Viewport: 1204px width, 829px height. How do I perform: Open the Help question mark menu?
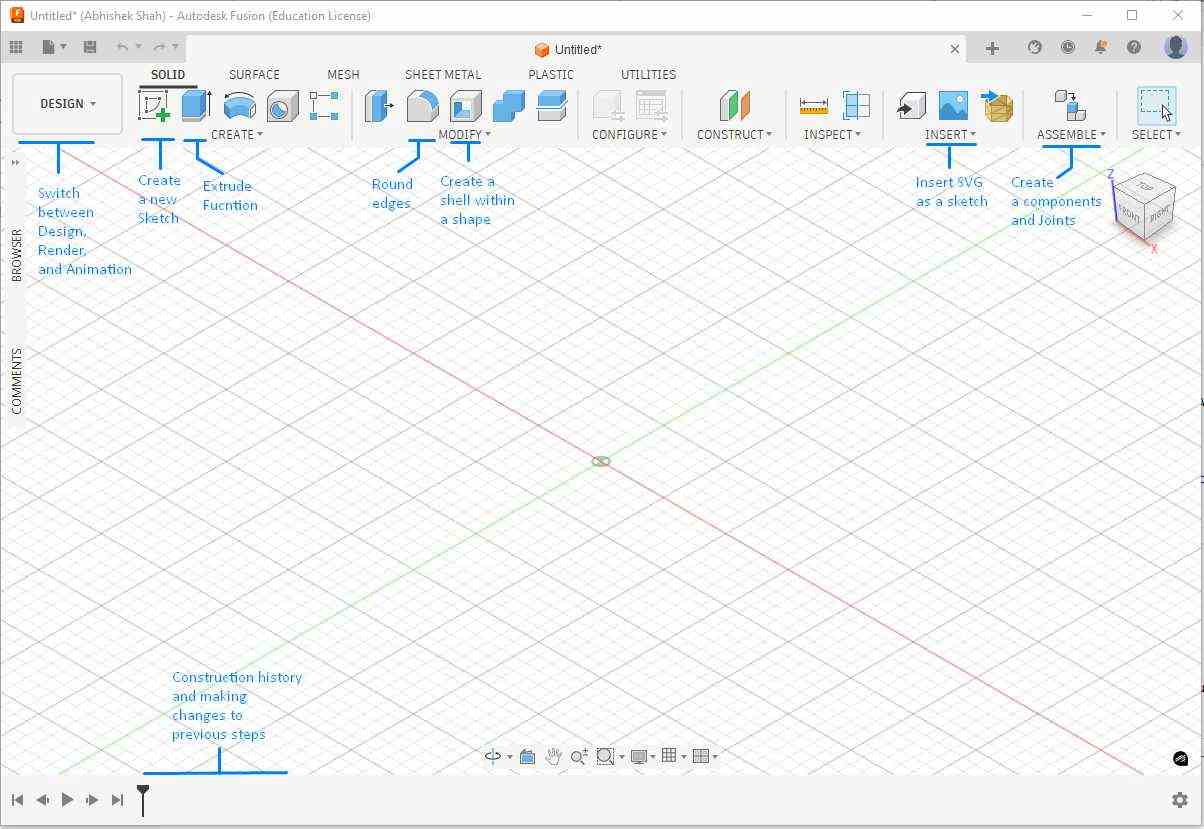1134,47
